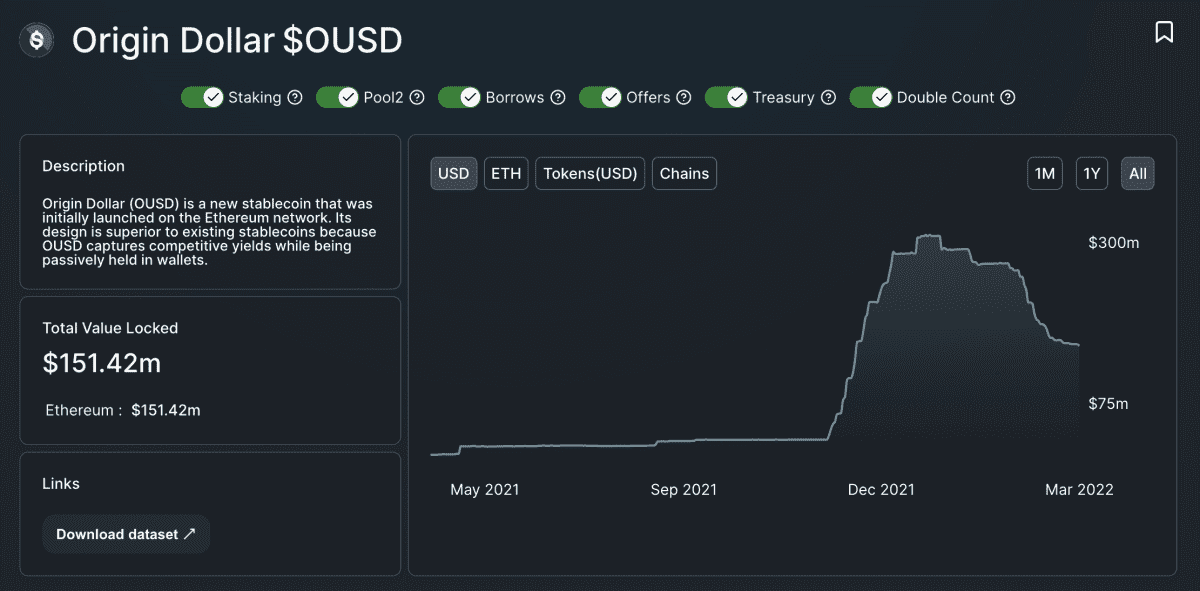Toggle the Treasury switch
Image resolution: width=1200 pixels, height=591 pixels.
pyautogui.click(x=726, y=97)
